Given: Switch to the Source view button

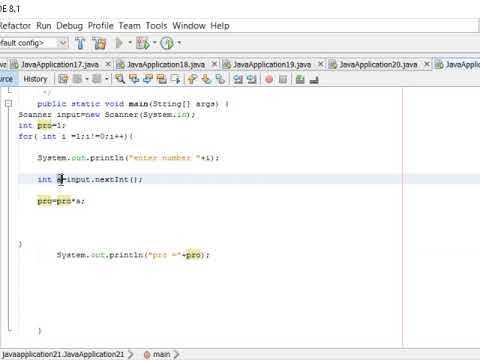Looking at the screenshot, I should [x=7, y=79].
